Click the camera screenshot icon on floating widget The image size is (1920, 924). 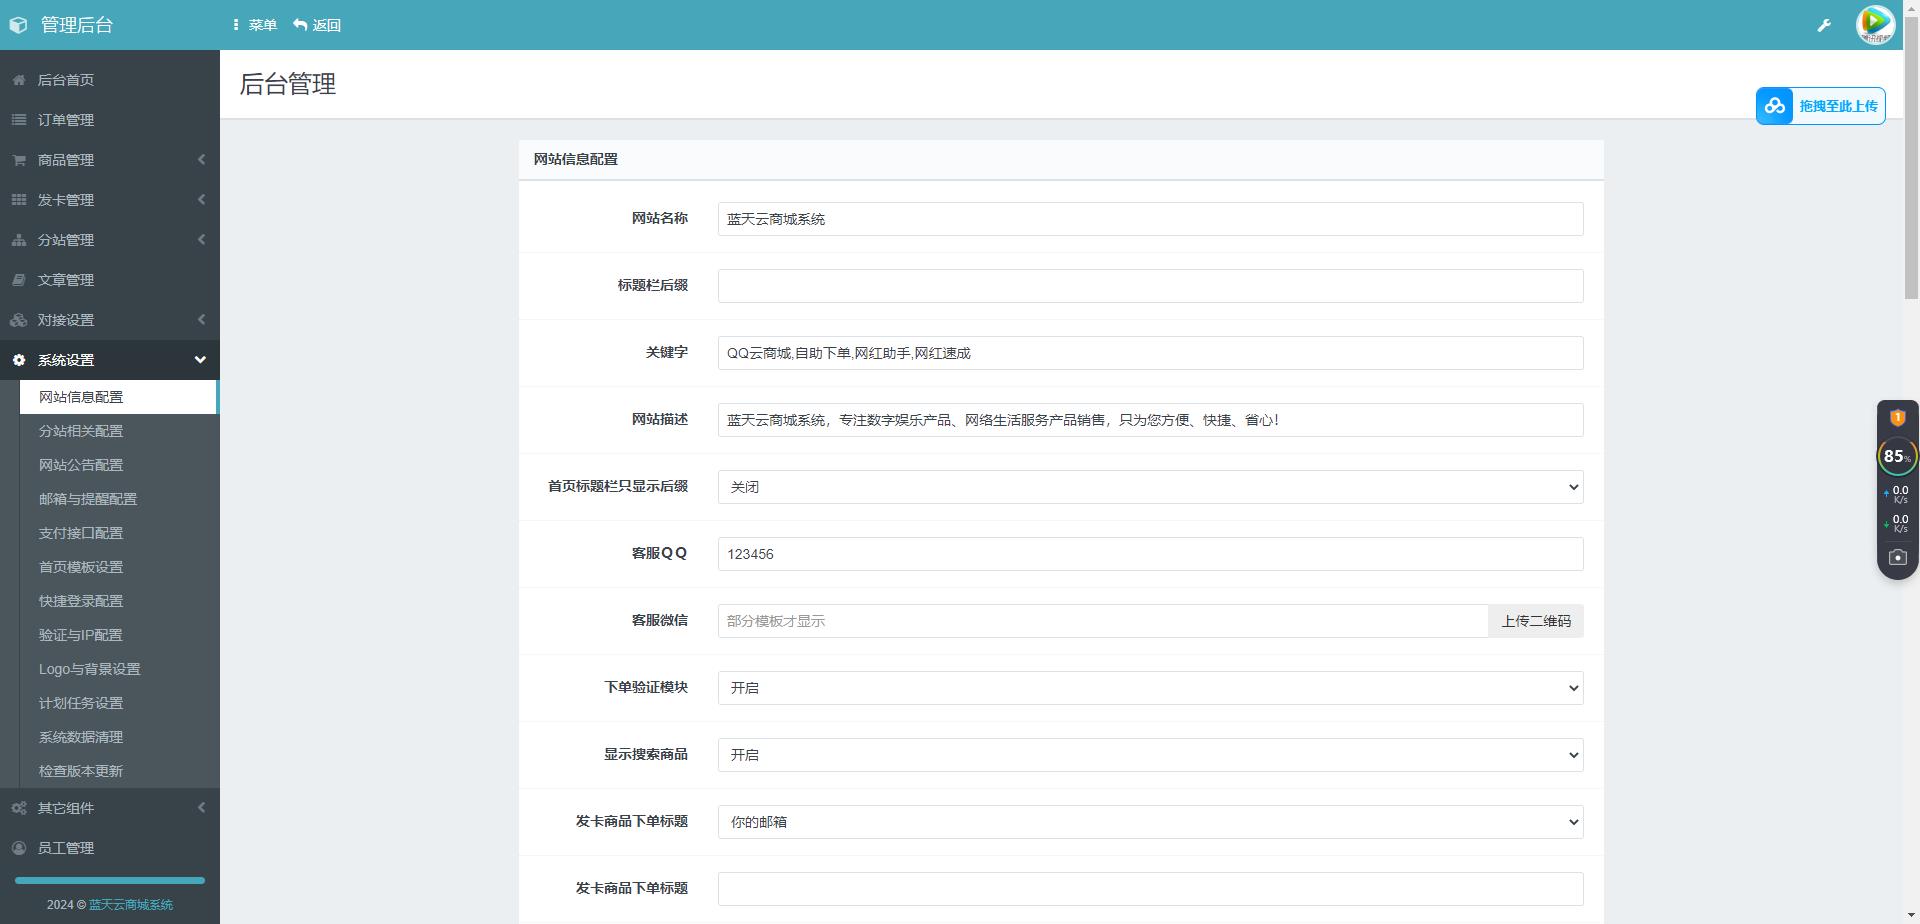[x=1897, y=557]
